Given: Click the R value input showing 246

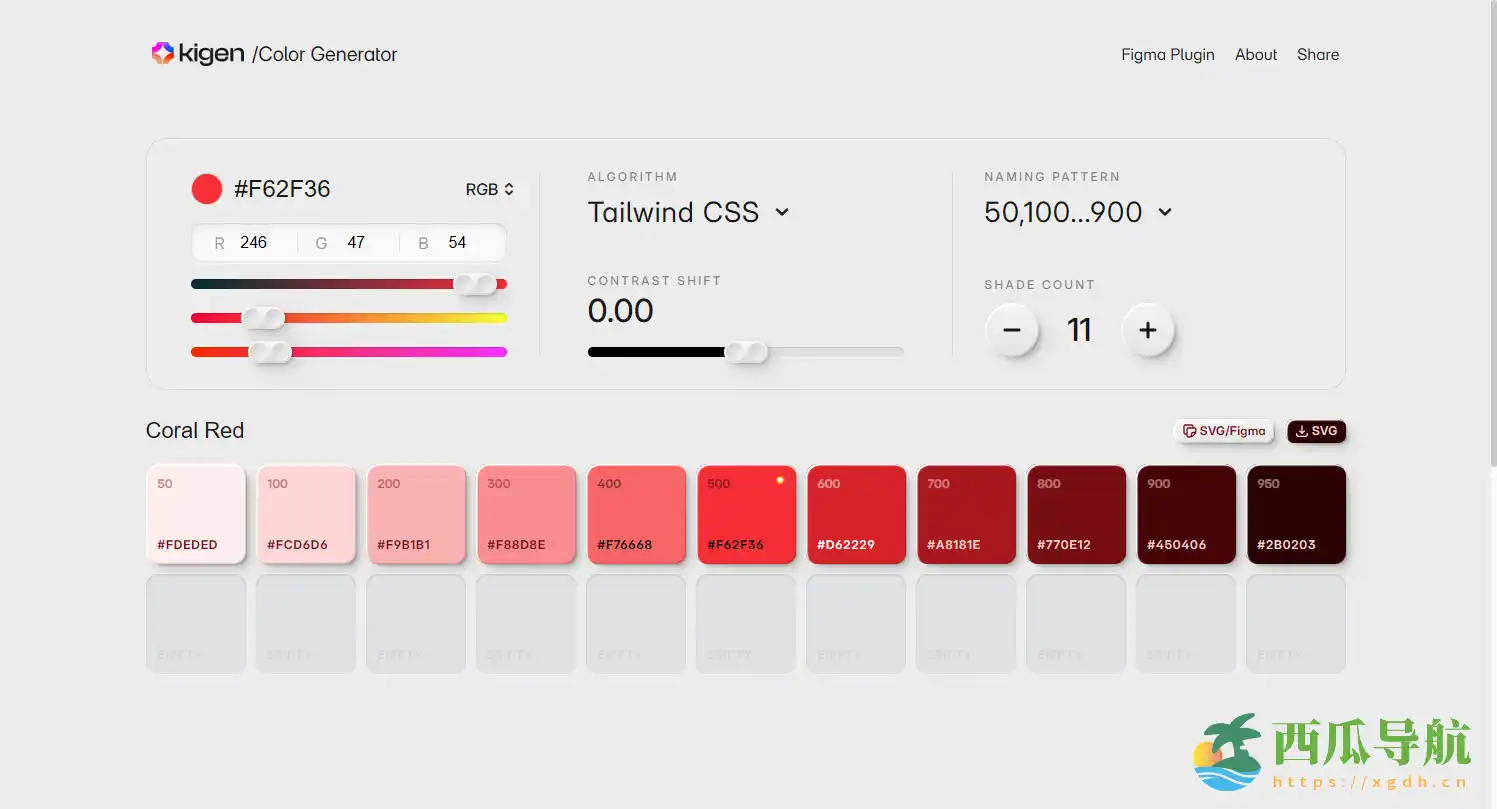Looking at the screenshot, I should click(x=254, y=243).
